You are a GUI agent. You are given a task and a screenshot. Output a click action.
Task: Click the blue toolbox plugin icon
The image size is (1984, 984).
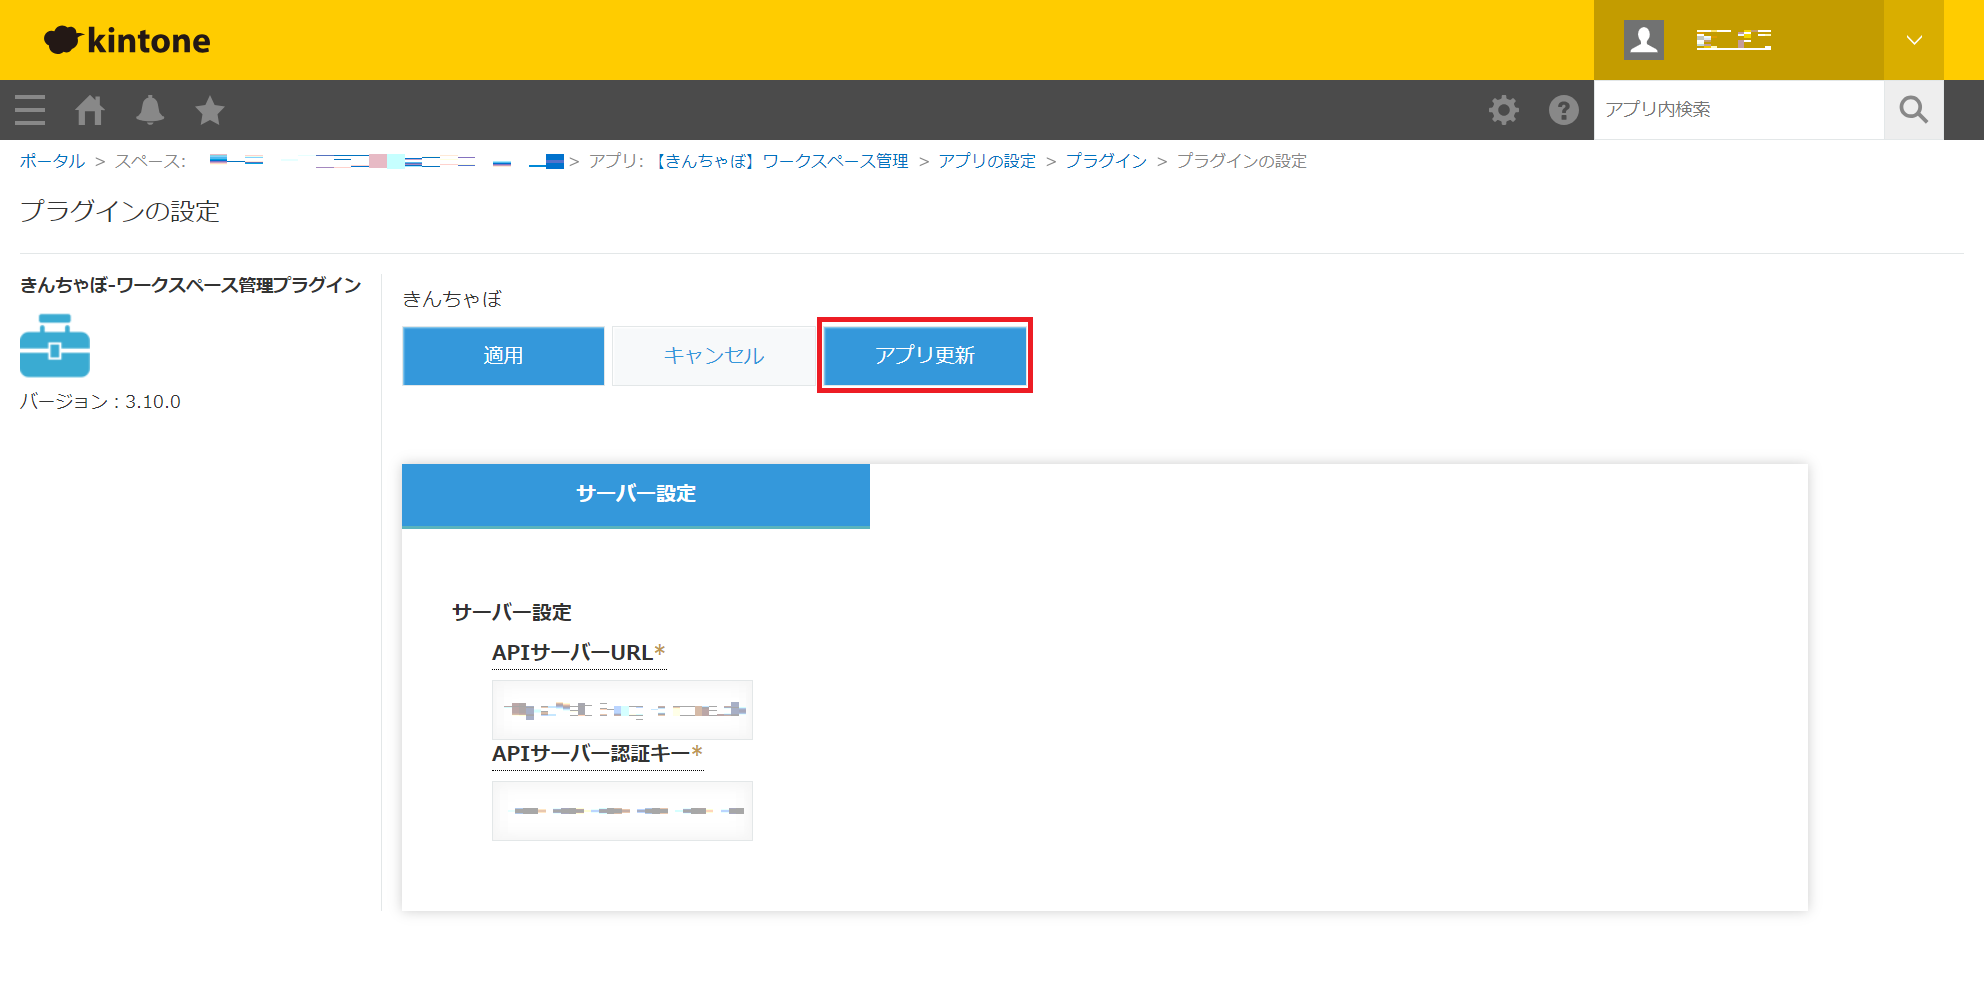55,346
